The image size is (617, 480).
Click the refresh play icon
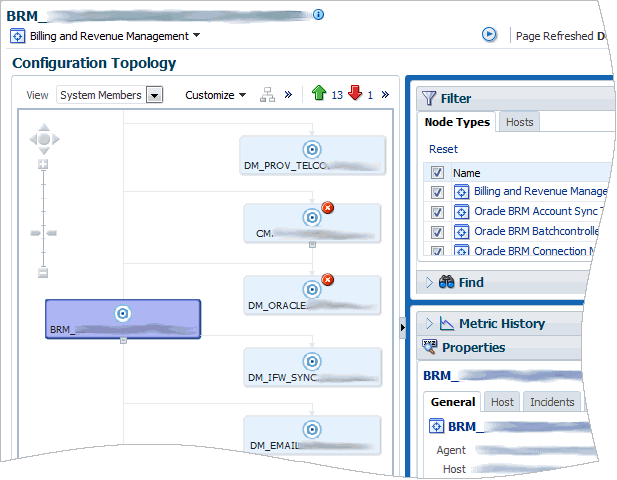(489, 35)
